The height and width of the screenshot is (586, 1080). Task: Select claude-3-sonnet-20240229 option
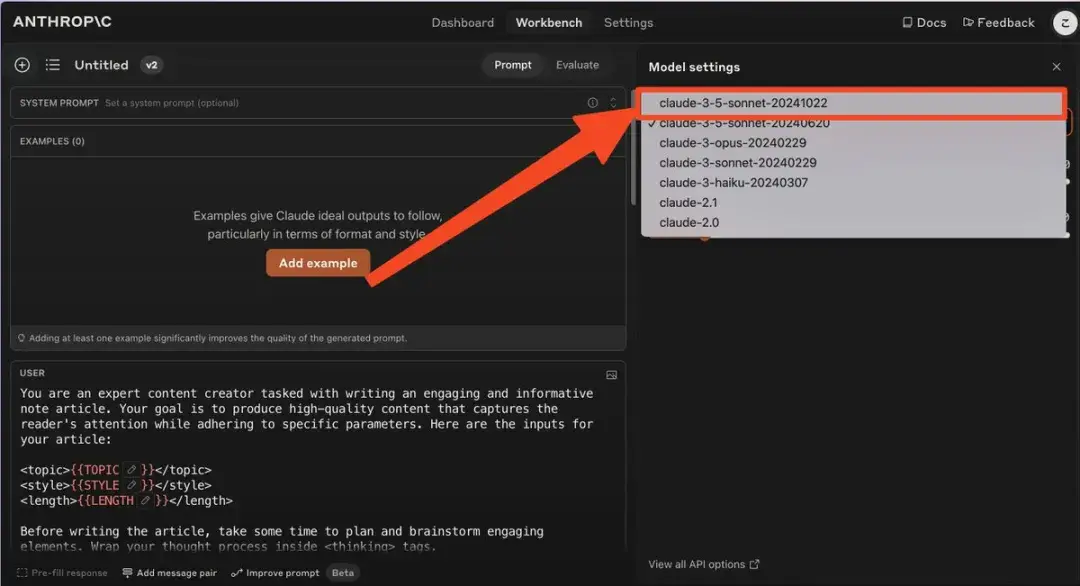click(x=853, y=163)
